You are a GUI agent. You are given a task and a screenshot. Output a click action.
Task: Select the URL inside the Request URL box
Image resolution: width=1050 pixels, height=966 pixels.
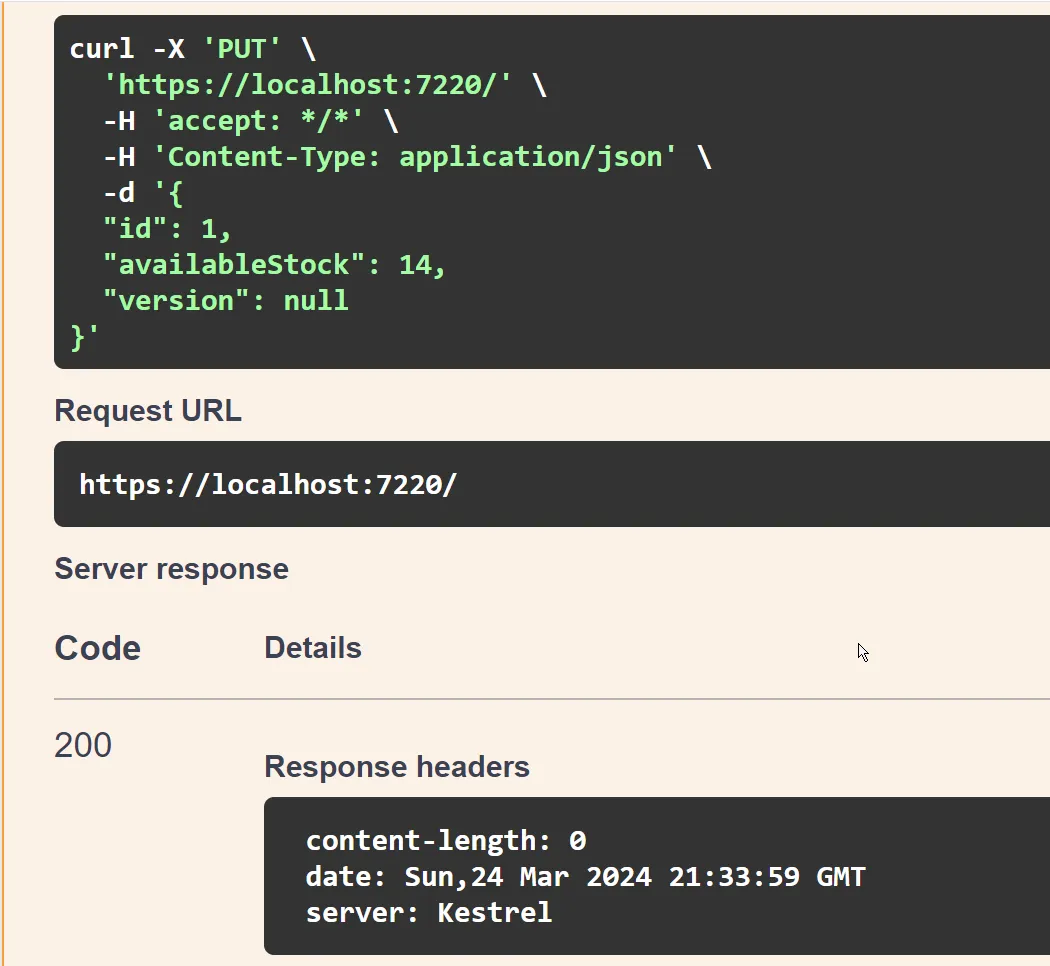tap(268, 484)
